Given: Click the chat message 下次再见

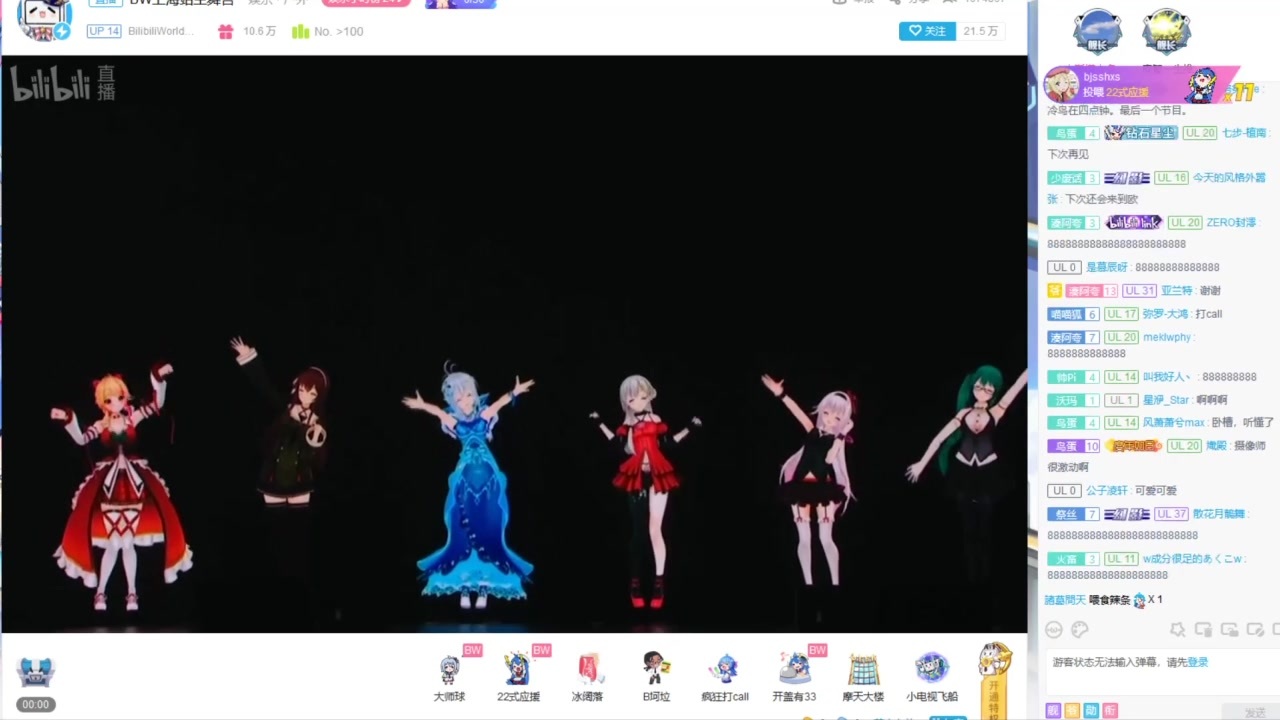Looking at the screenshot, I should tap(1068, 155).
